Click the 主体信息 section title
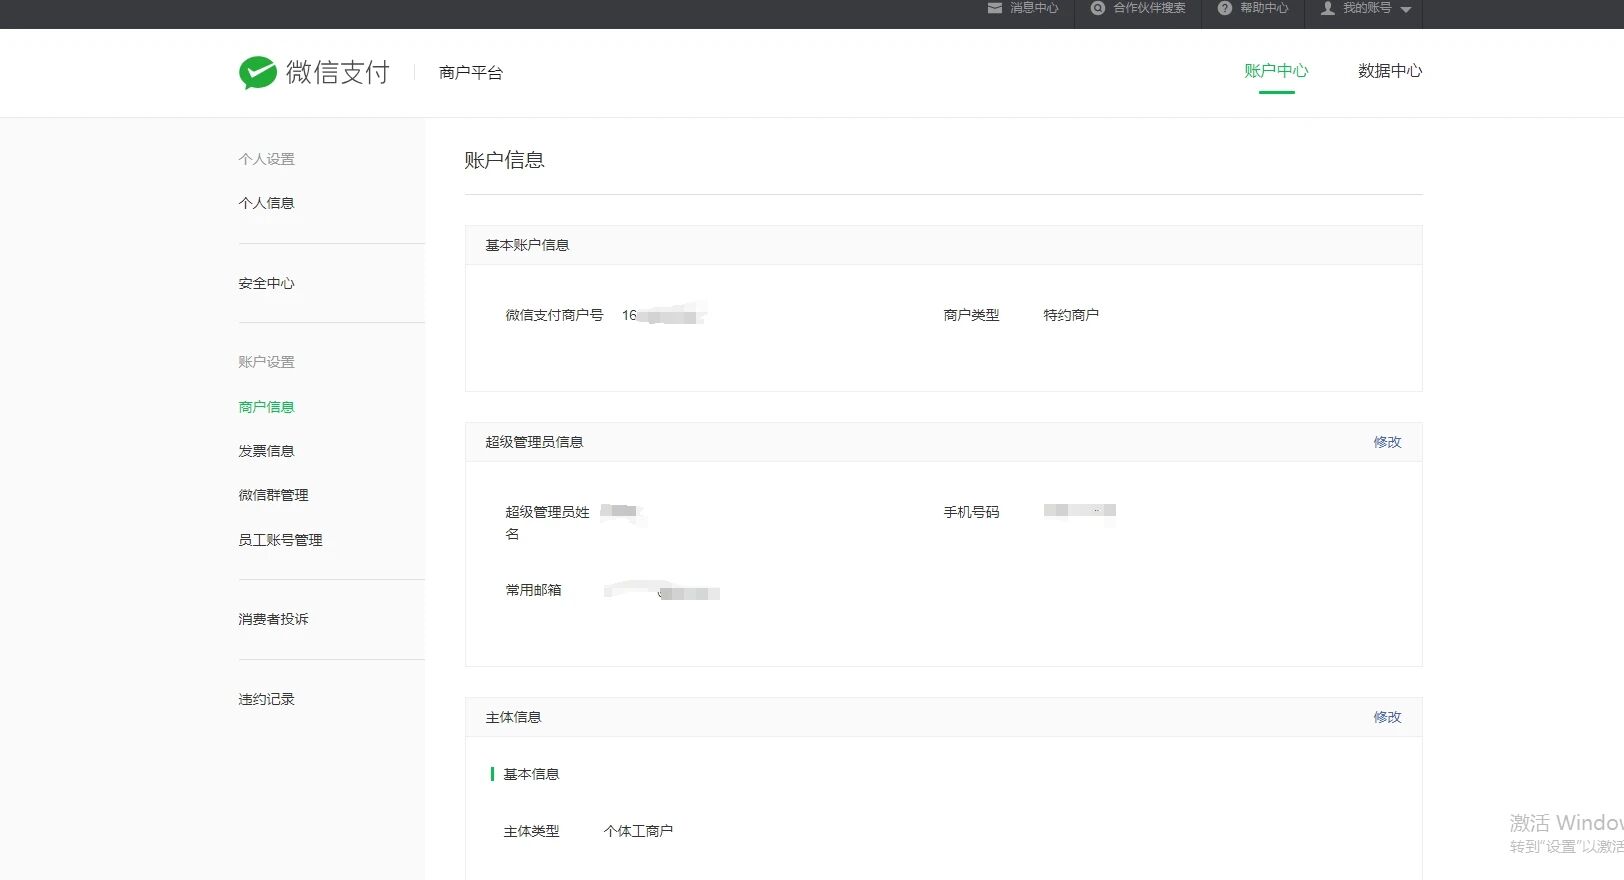Viewport: 1624px width, 880px height. [x=513, y=717]
